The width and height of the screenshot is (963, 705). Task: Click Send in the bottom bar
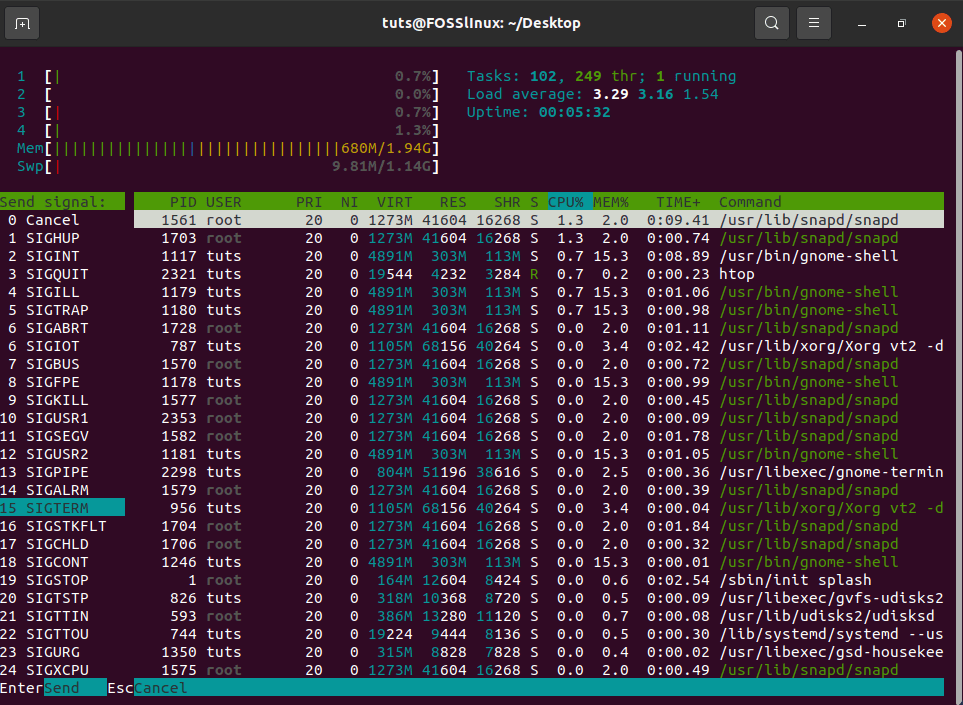click(74, 687)
